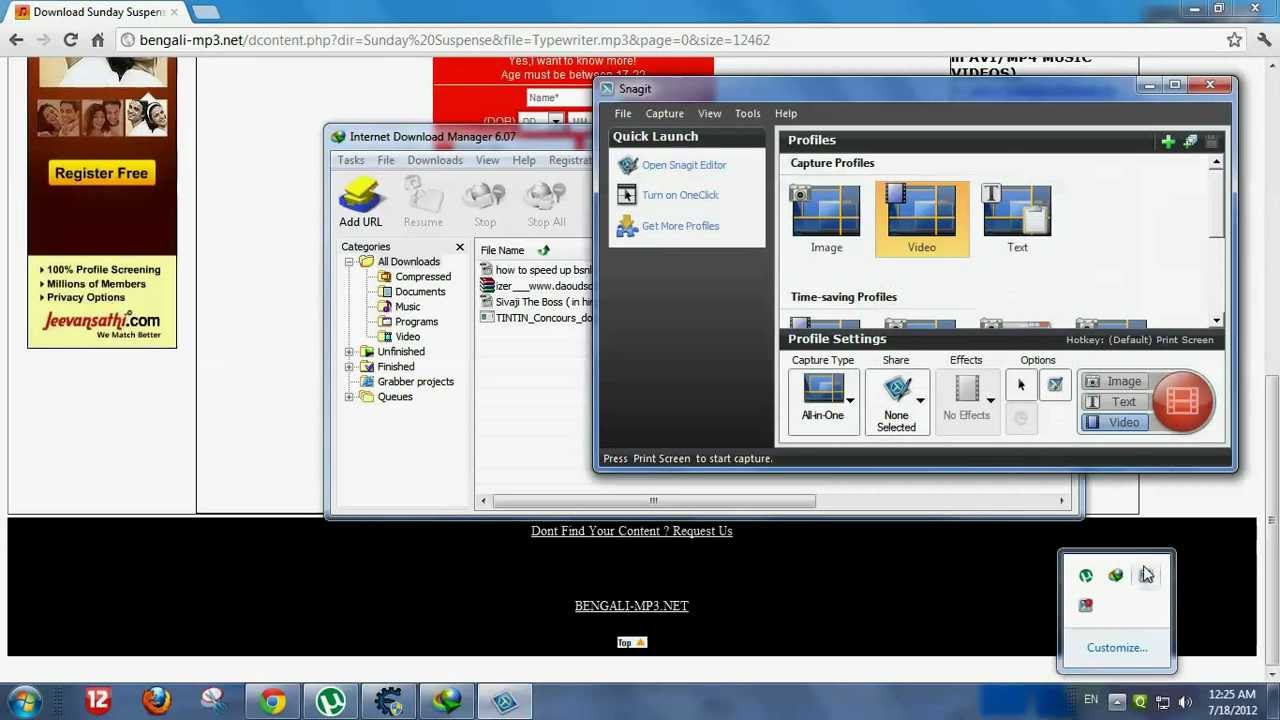Click Add URL in Internet Download Manager
The height and width of the screenshot is (720, 1280).
point(360,202)
